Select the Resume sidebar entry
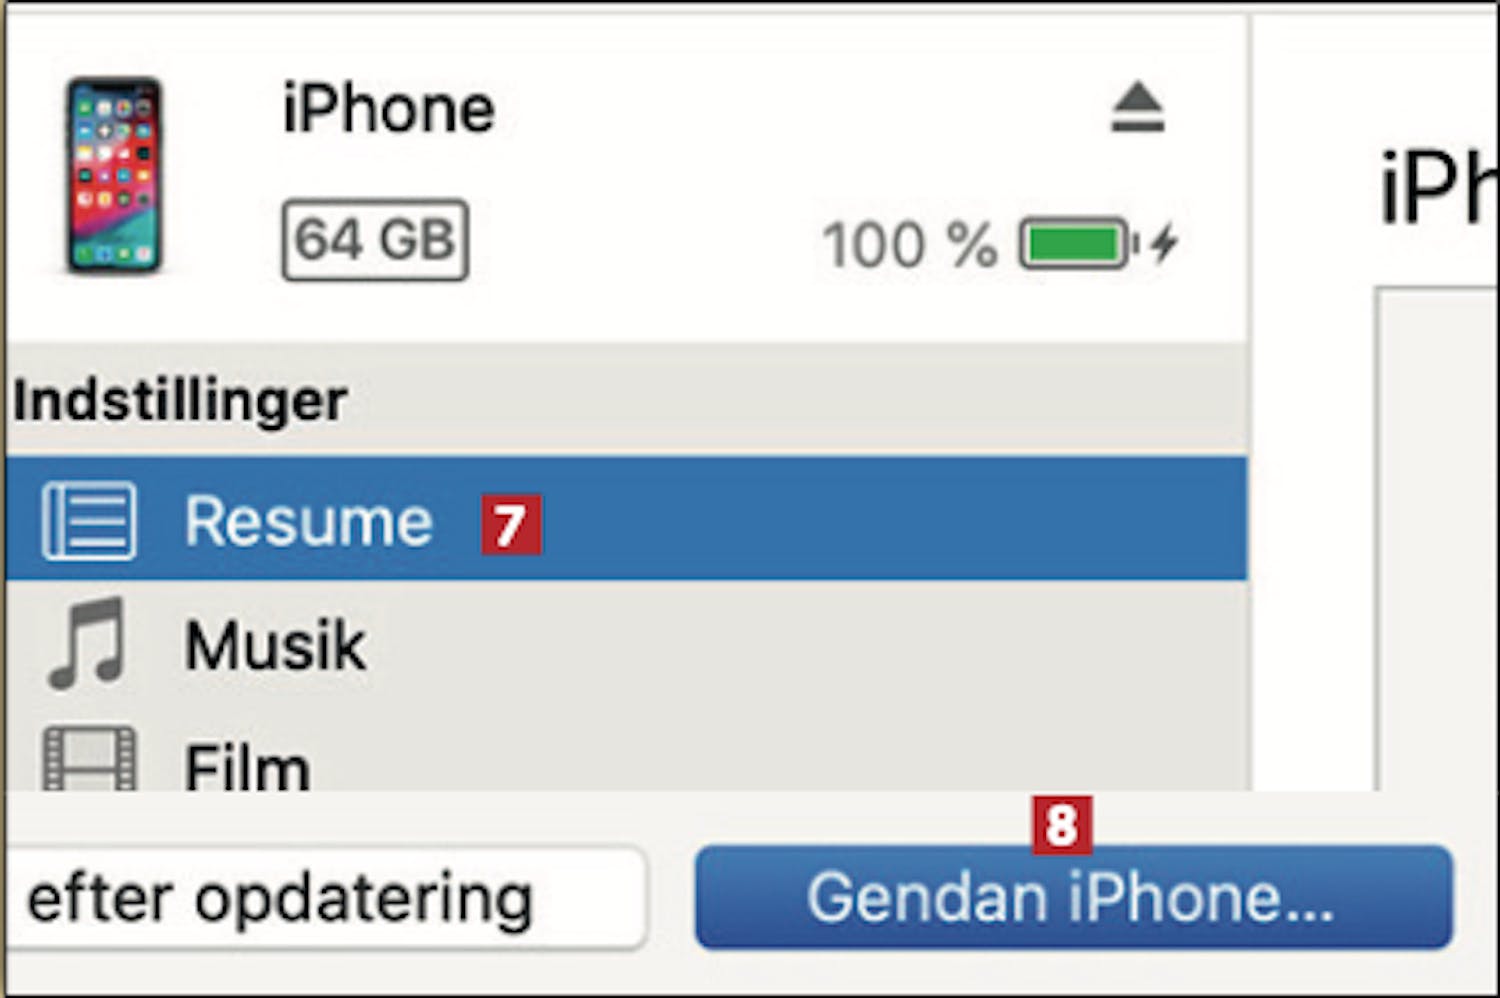 click(x=627, y=519)
